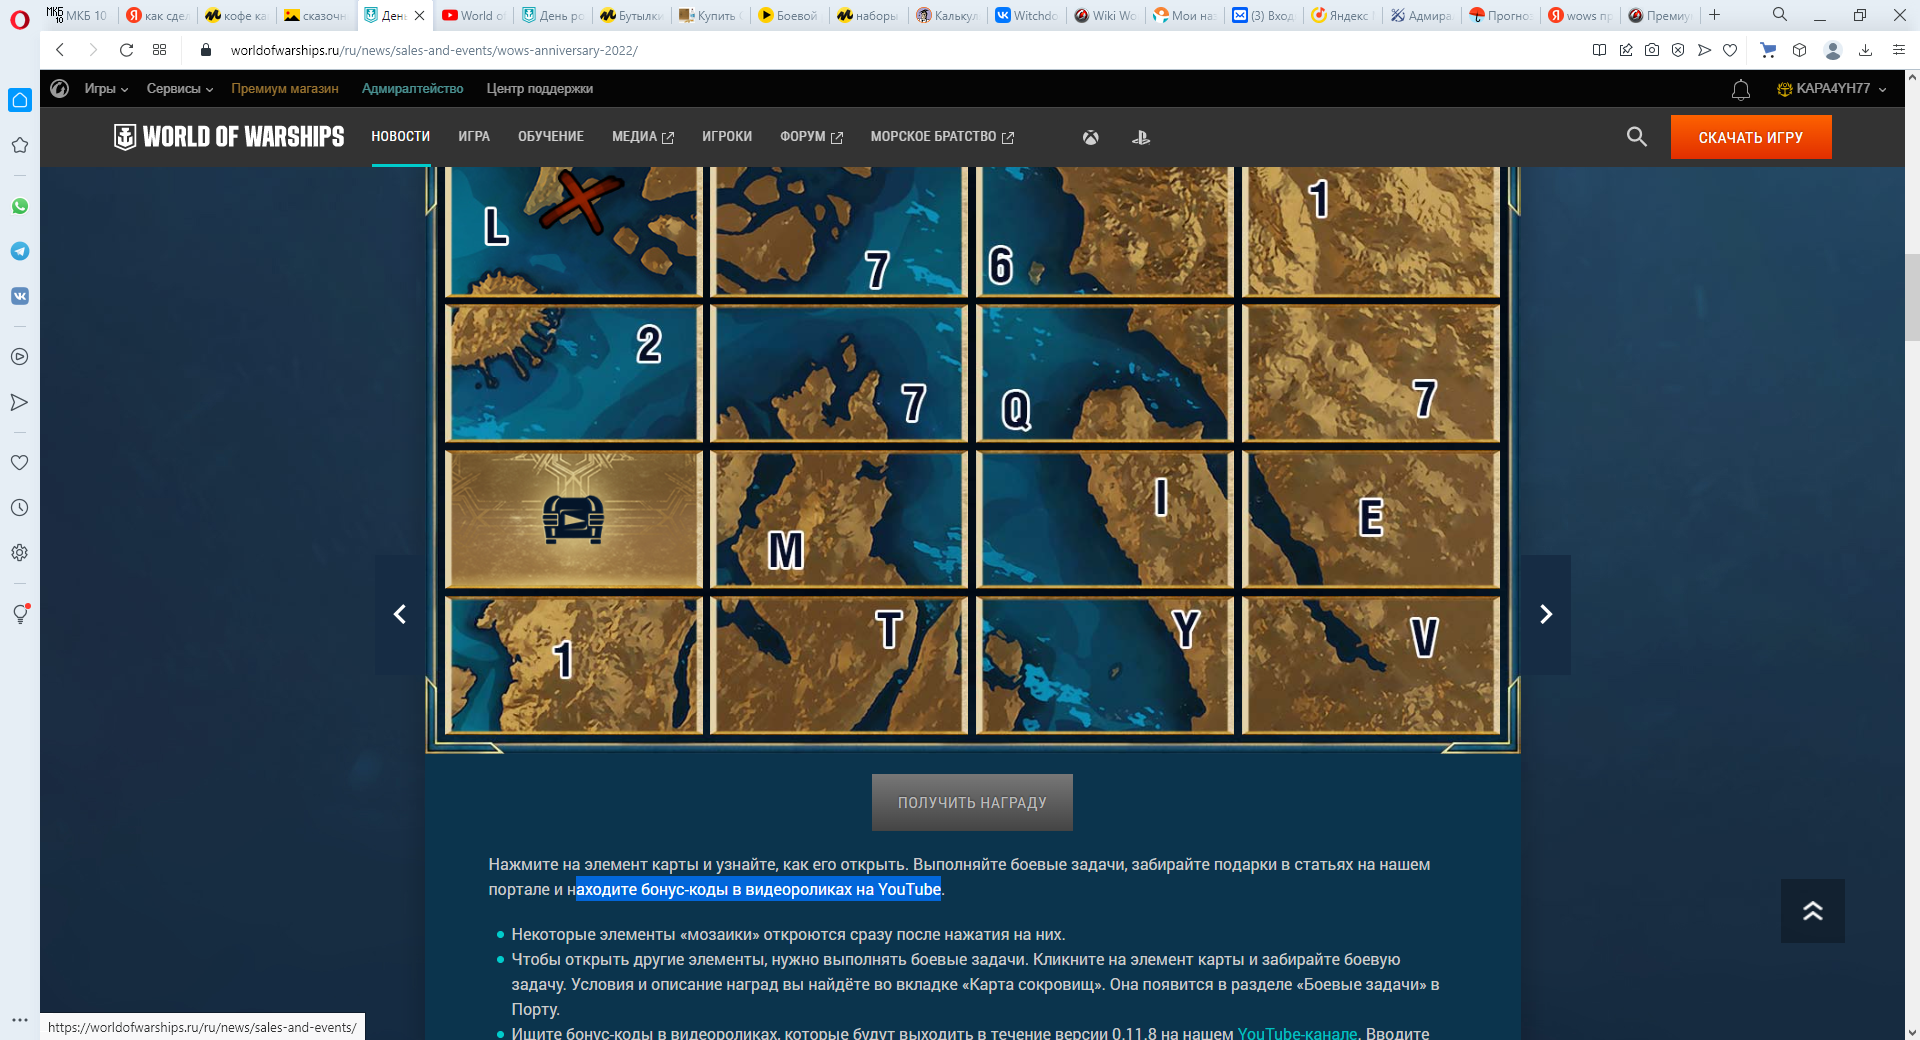Open Telegram in the Opera sidebar

coord(20,251)
